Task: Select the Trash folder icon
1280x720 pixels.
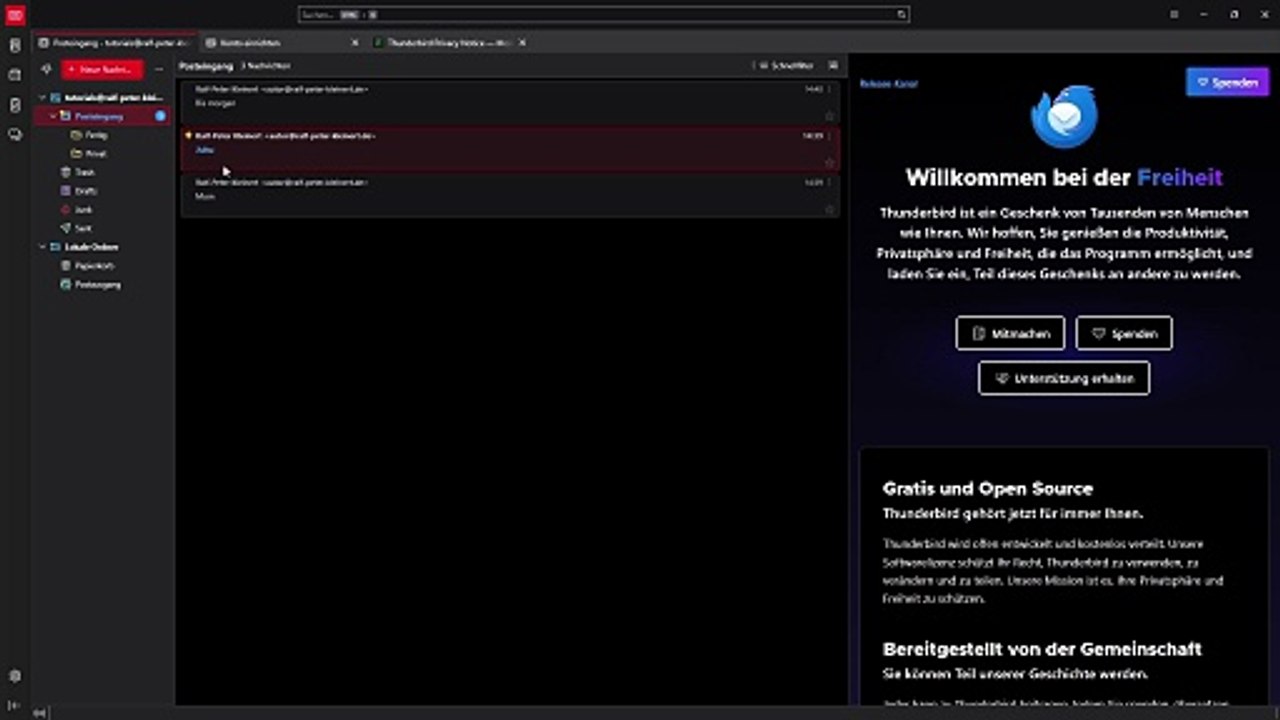Action: tap(65, 172)
